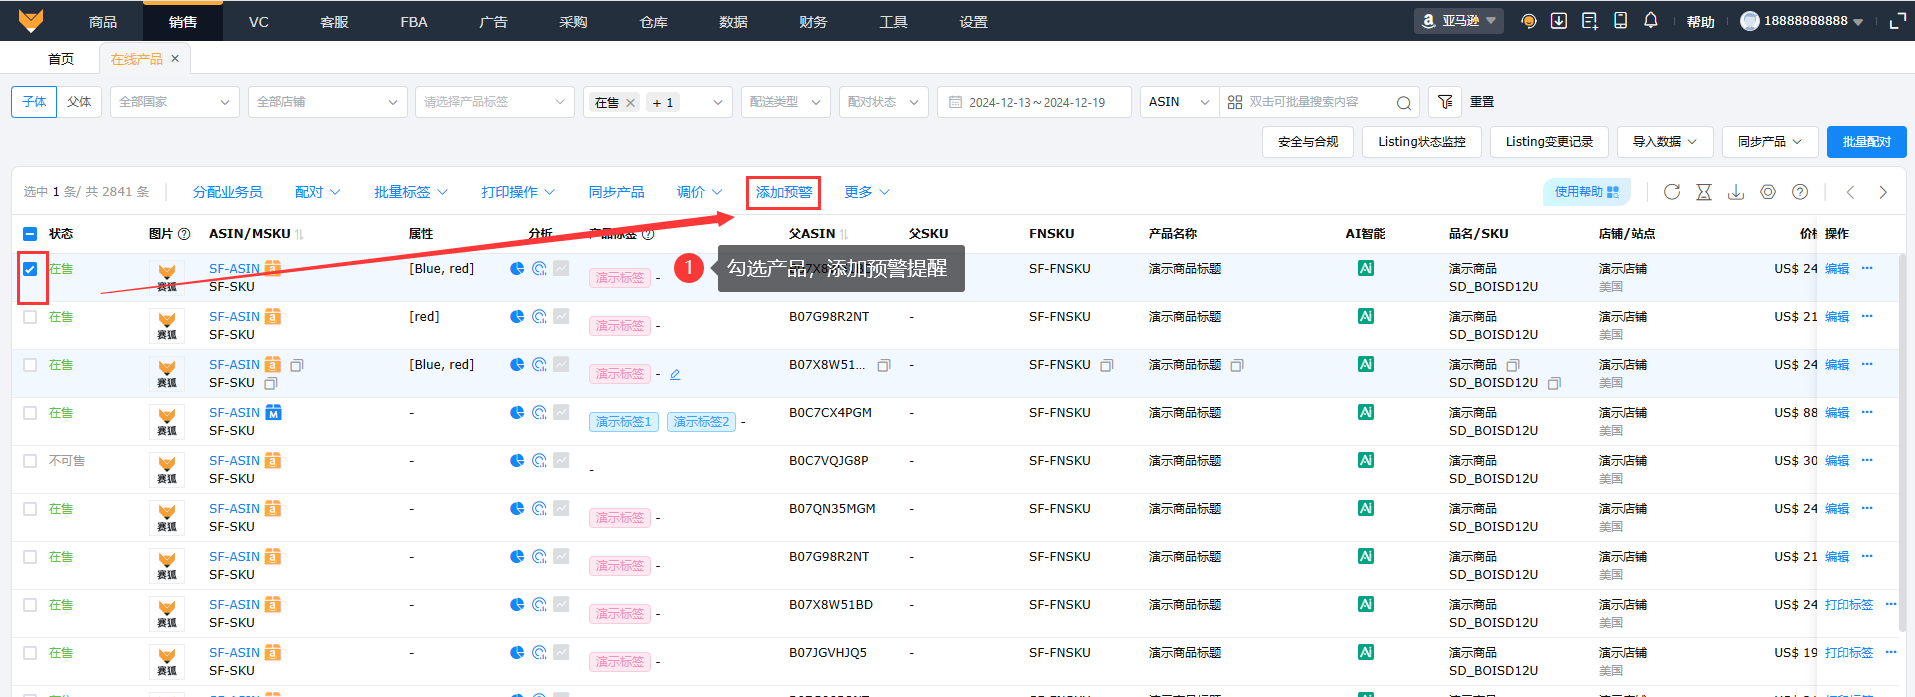Image resolution: width=1915 pixels, height=697 pixels.
Task: Expand the 批量标签 dropdown
Action: coord(410,192)
